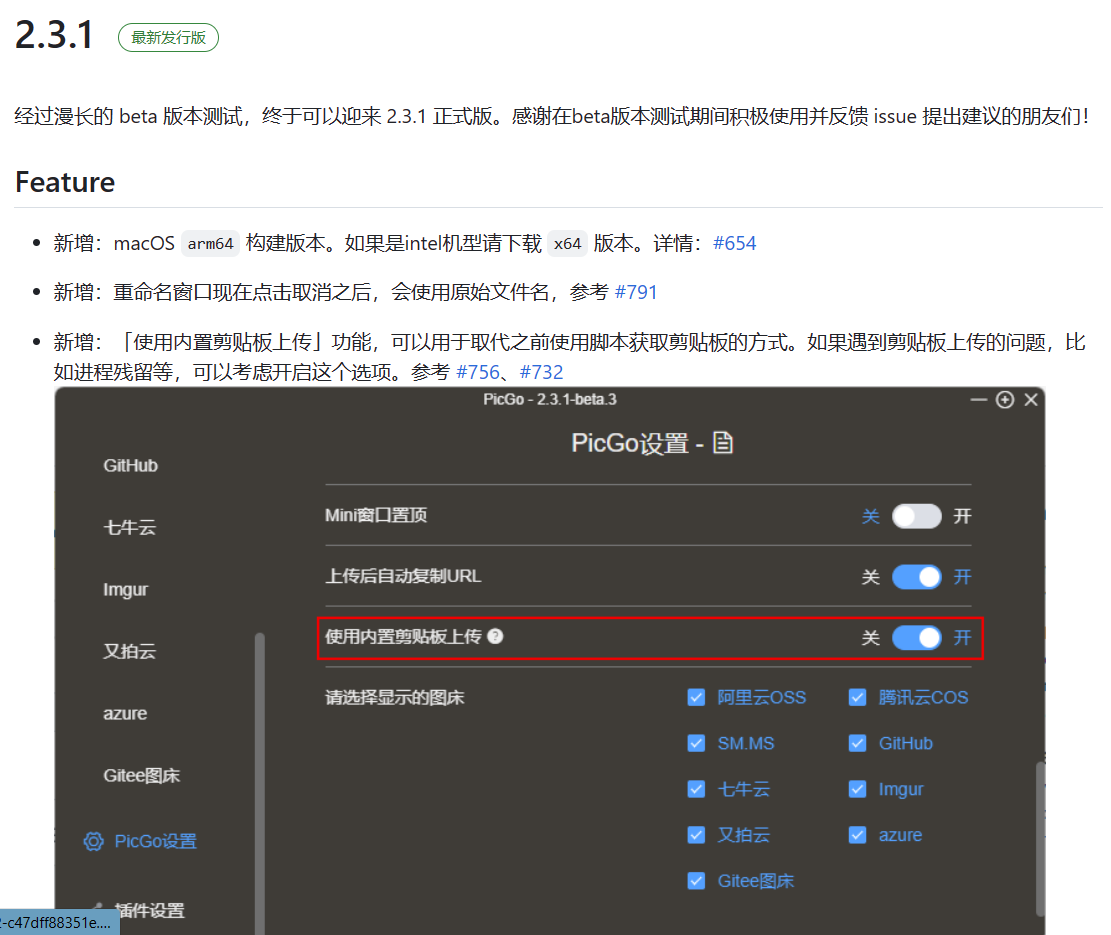Click the 最新发行版 badge

coord(168,37)
